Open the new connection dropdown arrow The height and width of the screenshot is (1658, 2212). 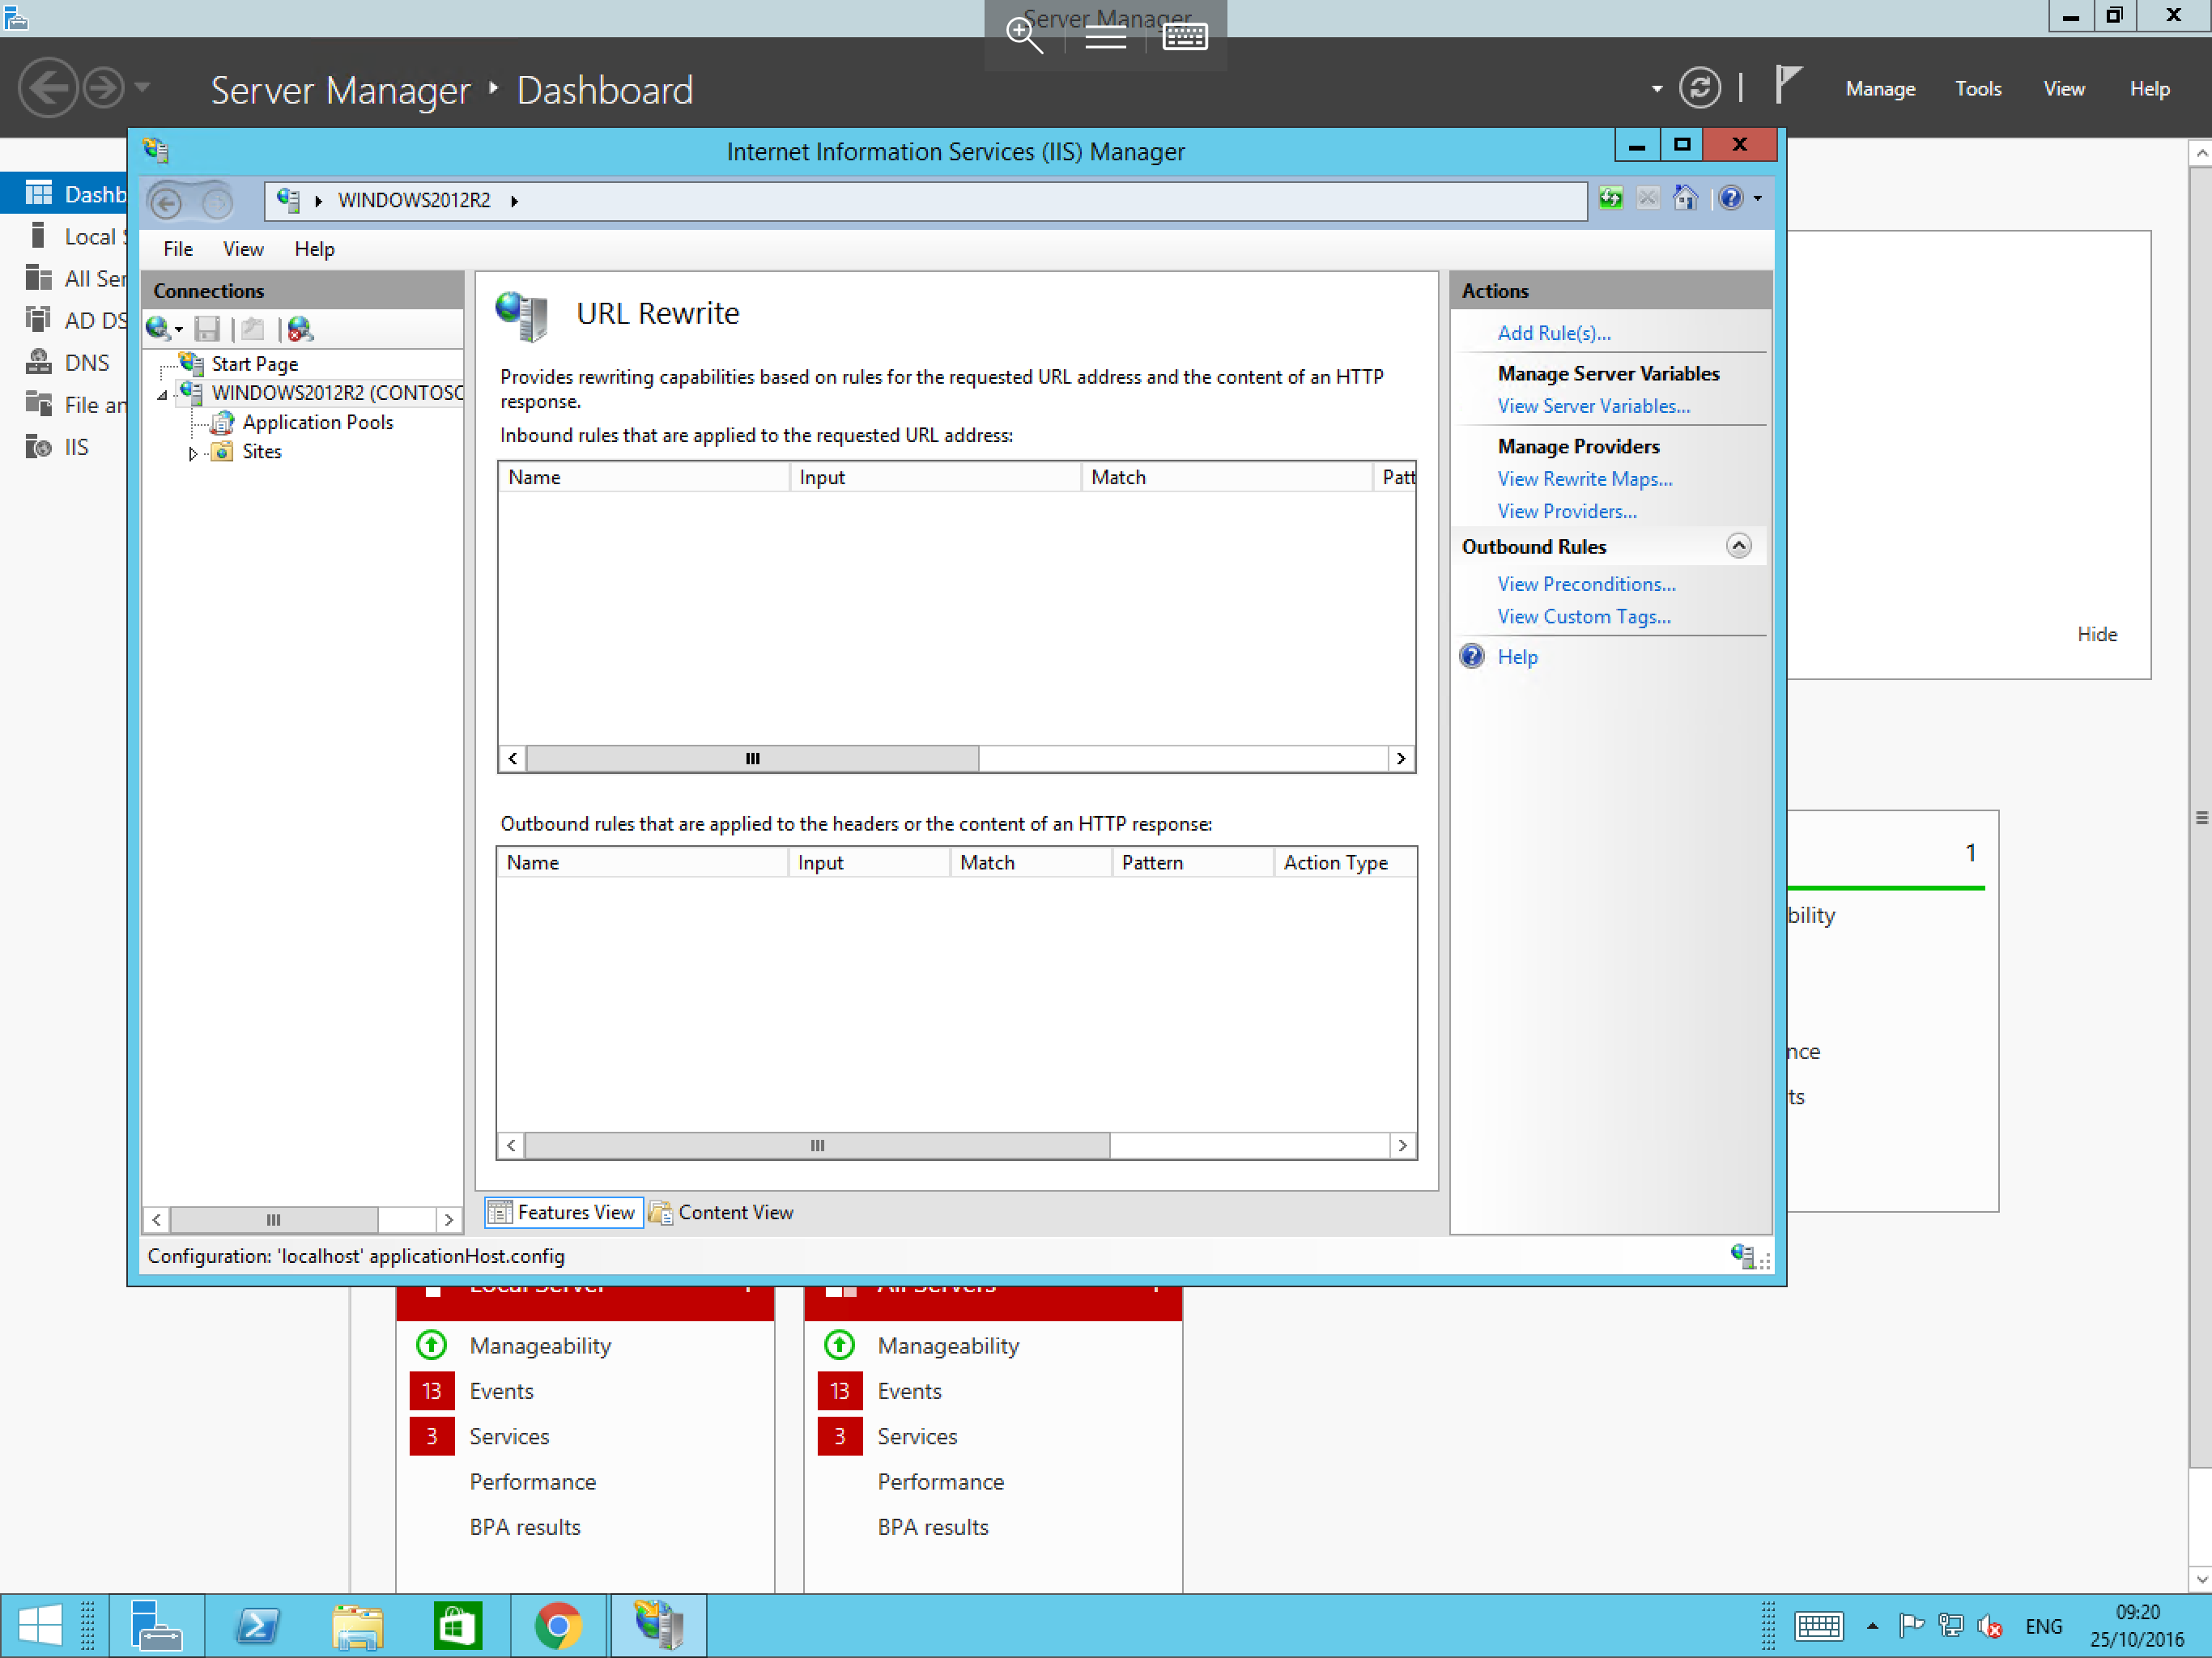(179, 330)
